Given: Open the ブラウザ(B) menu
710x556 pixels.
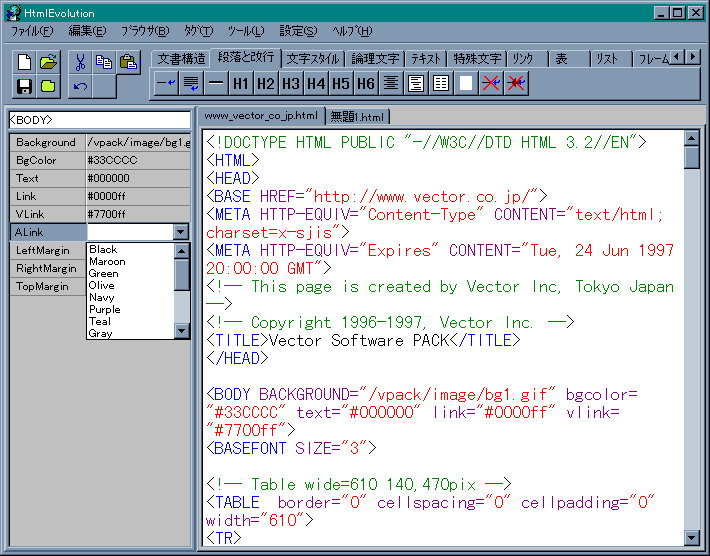Looking at the screenshot, I should [145, 31].
